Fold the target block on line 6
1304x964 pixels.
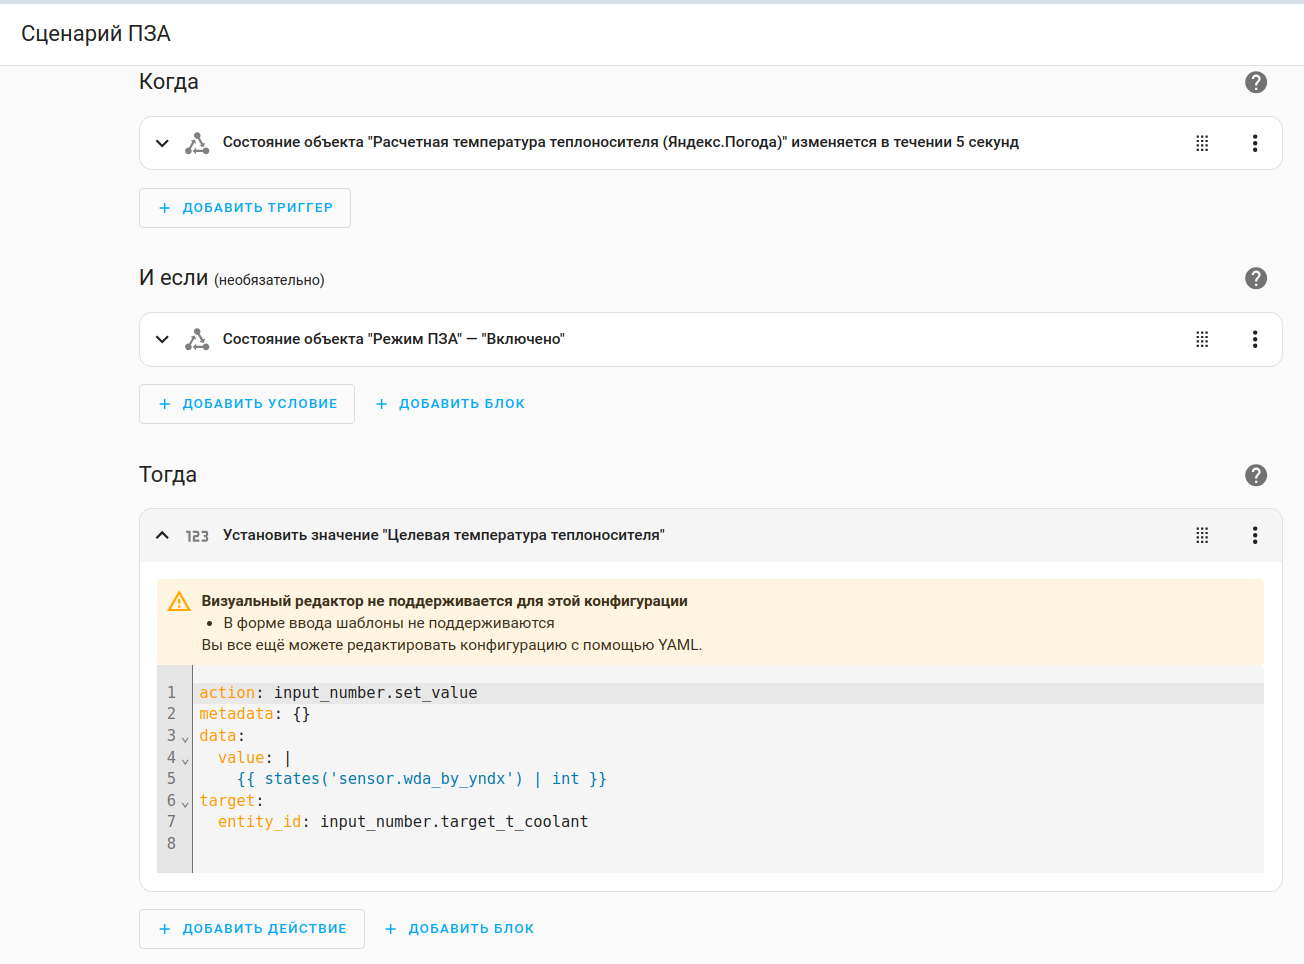coord(185,803)
